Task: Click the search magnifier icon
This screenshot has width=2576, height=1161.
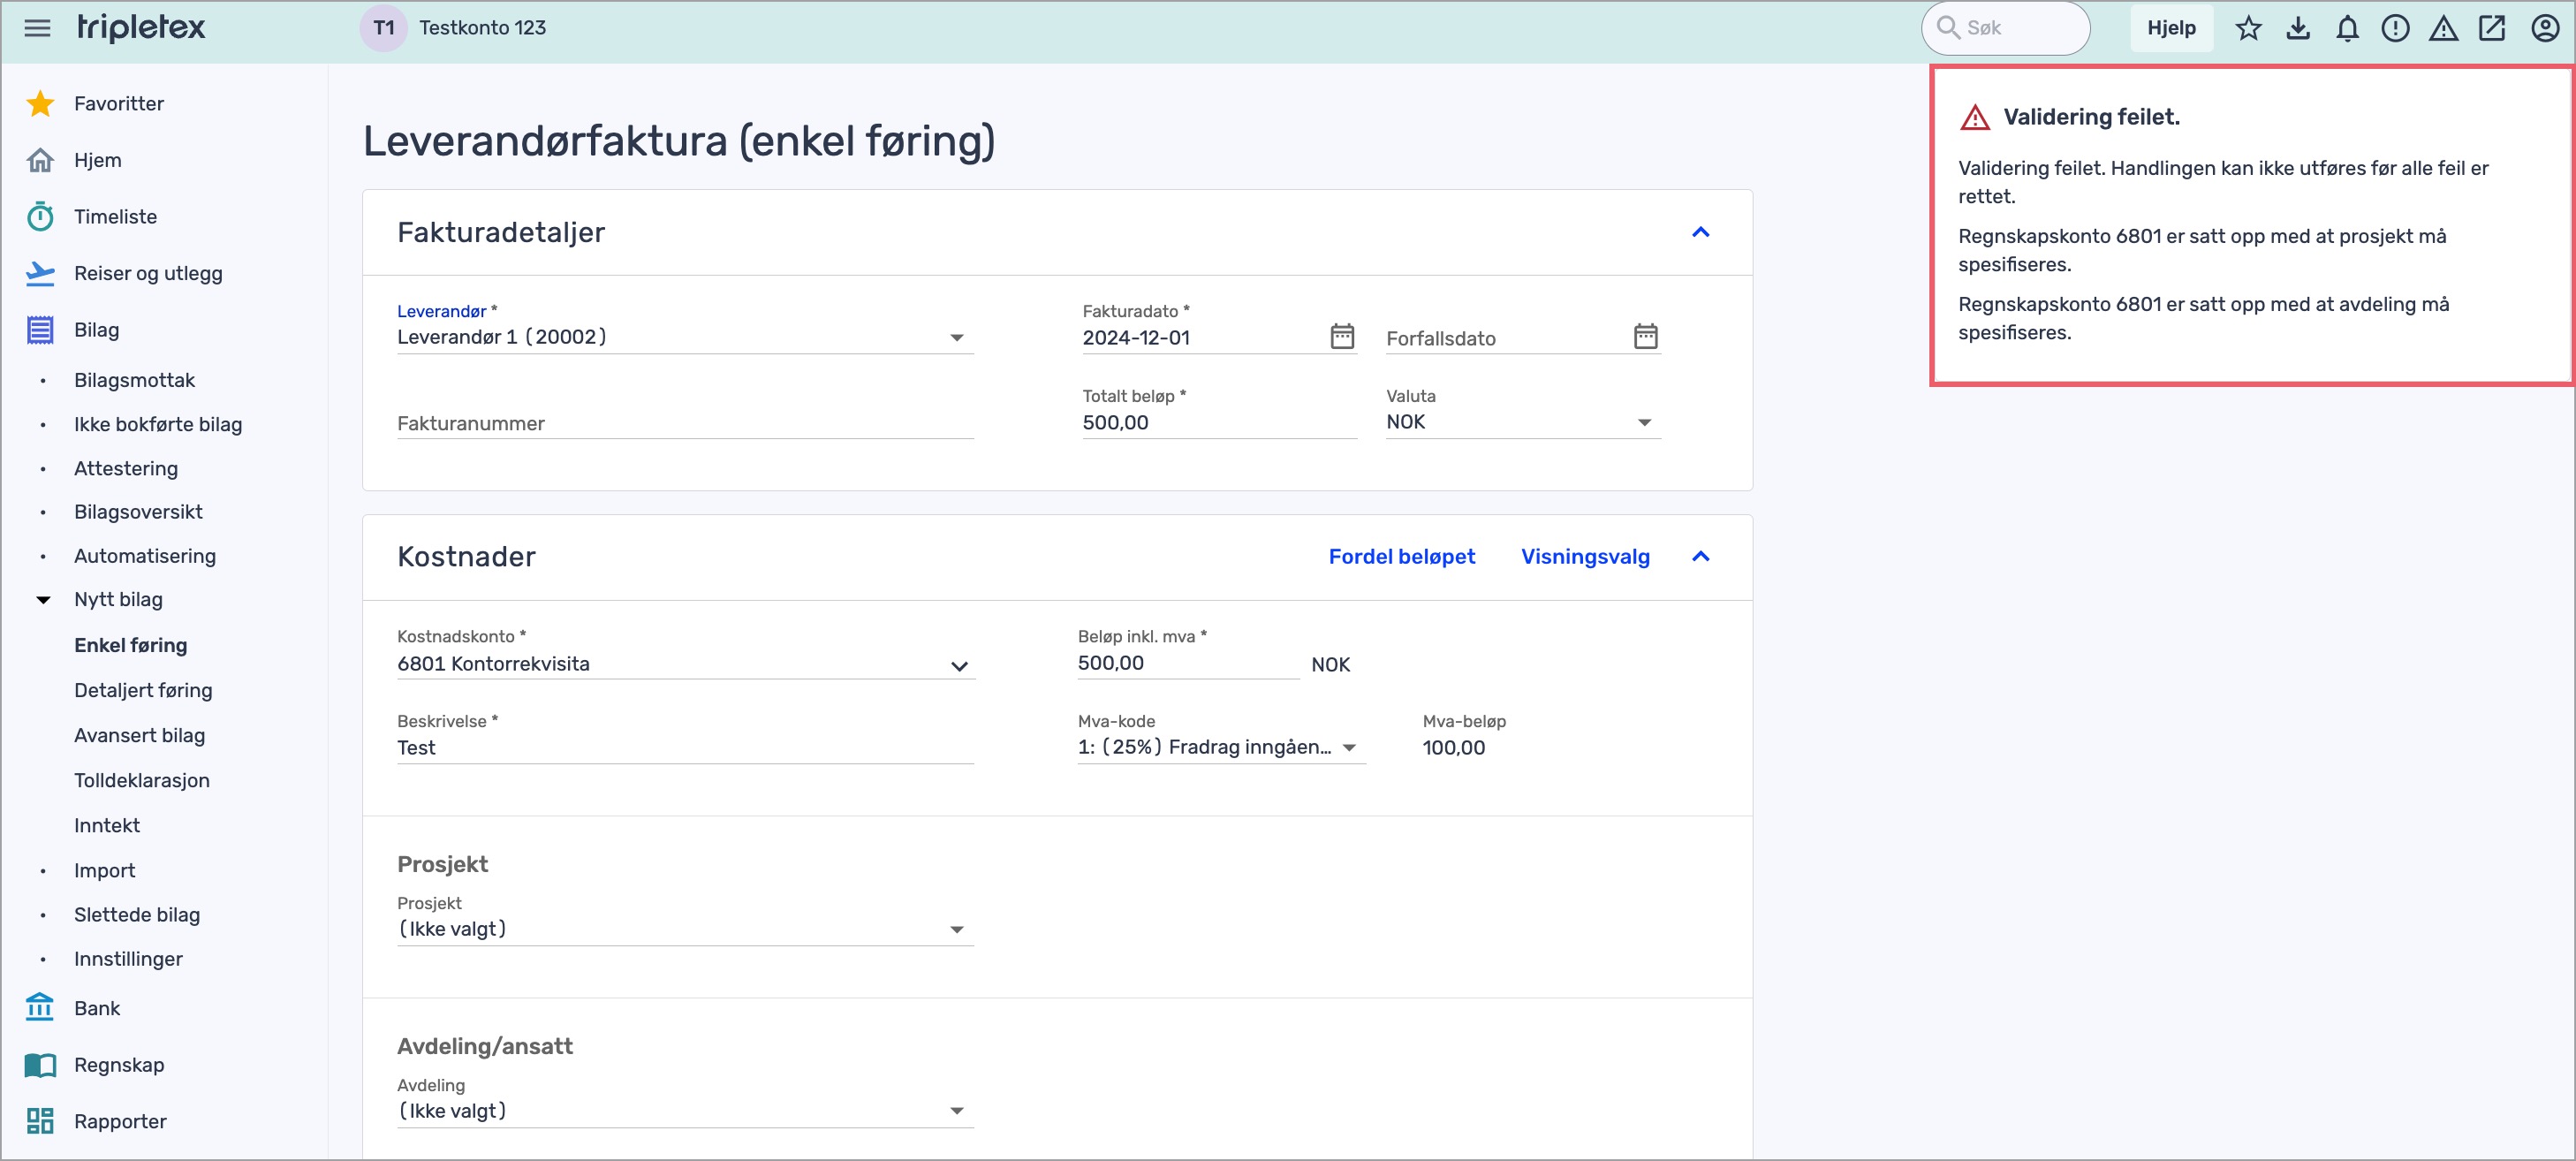Action: [x=1948, y=28]
